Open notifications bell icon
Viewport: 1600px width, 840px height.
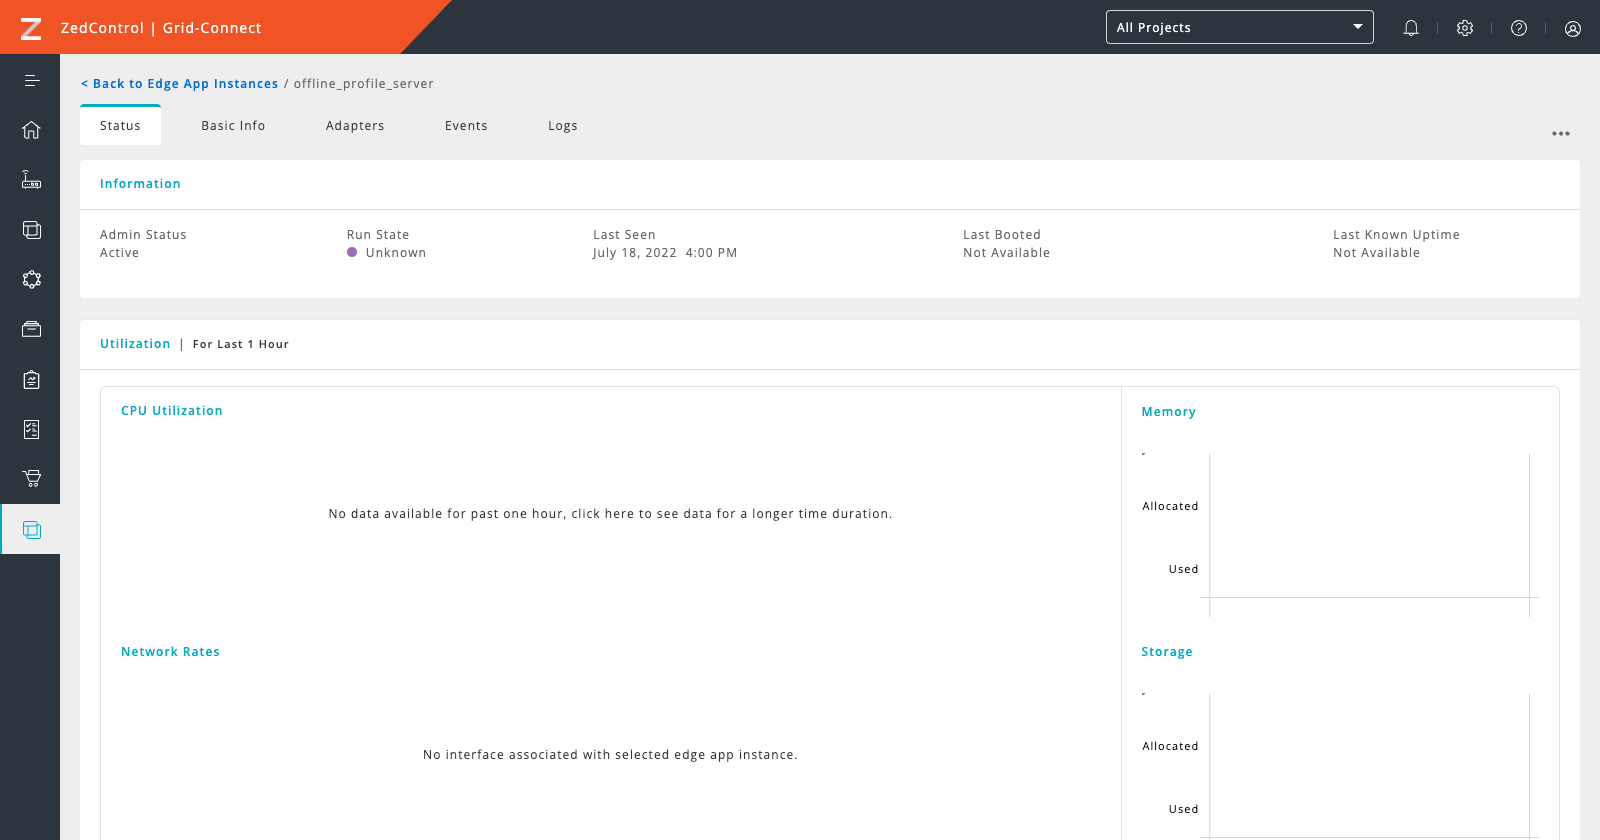point(1411,28)
